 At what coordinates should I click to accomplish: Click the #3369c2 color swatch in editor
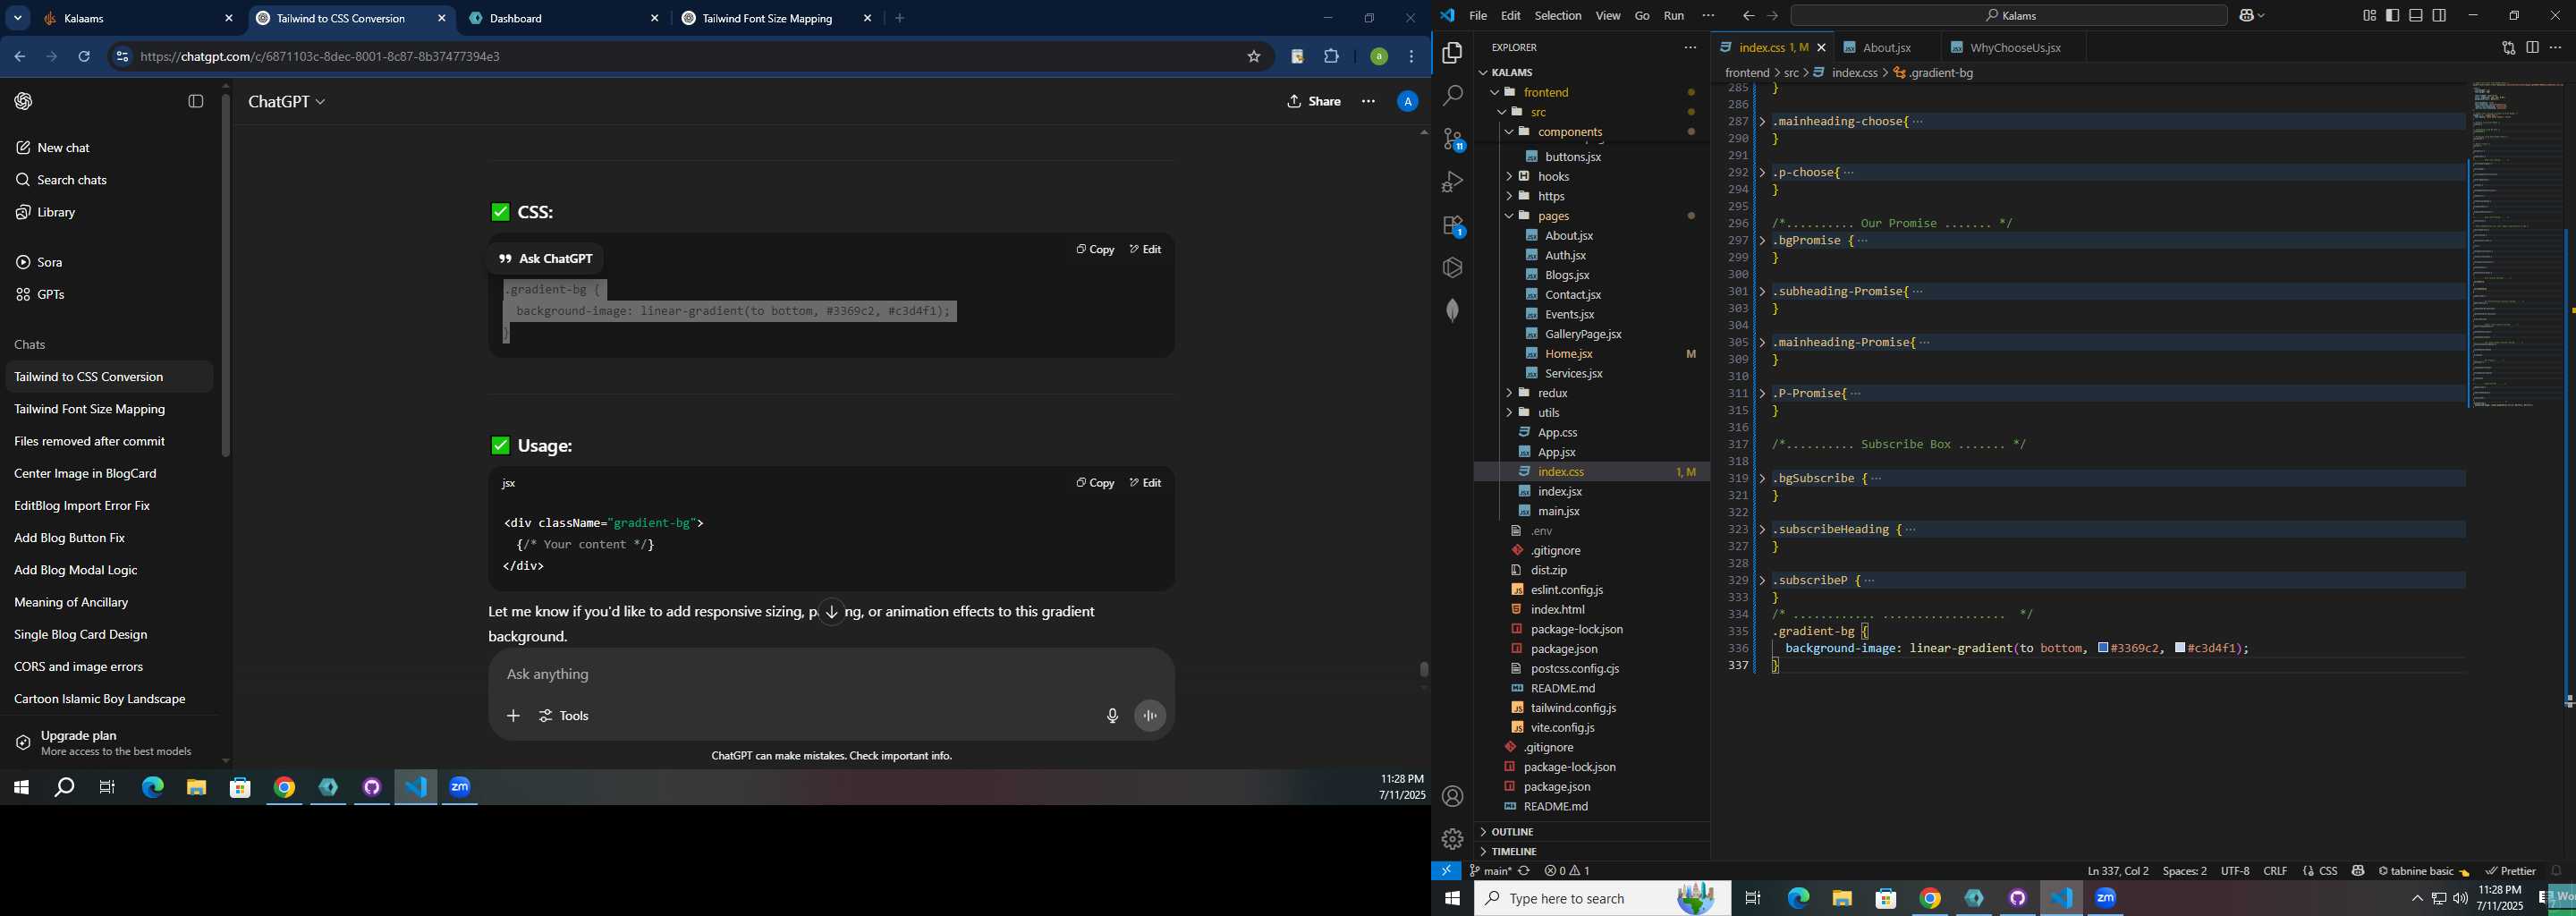coord(2104,649)
